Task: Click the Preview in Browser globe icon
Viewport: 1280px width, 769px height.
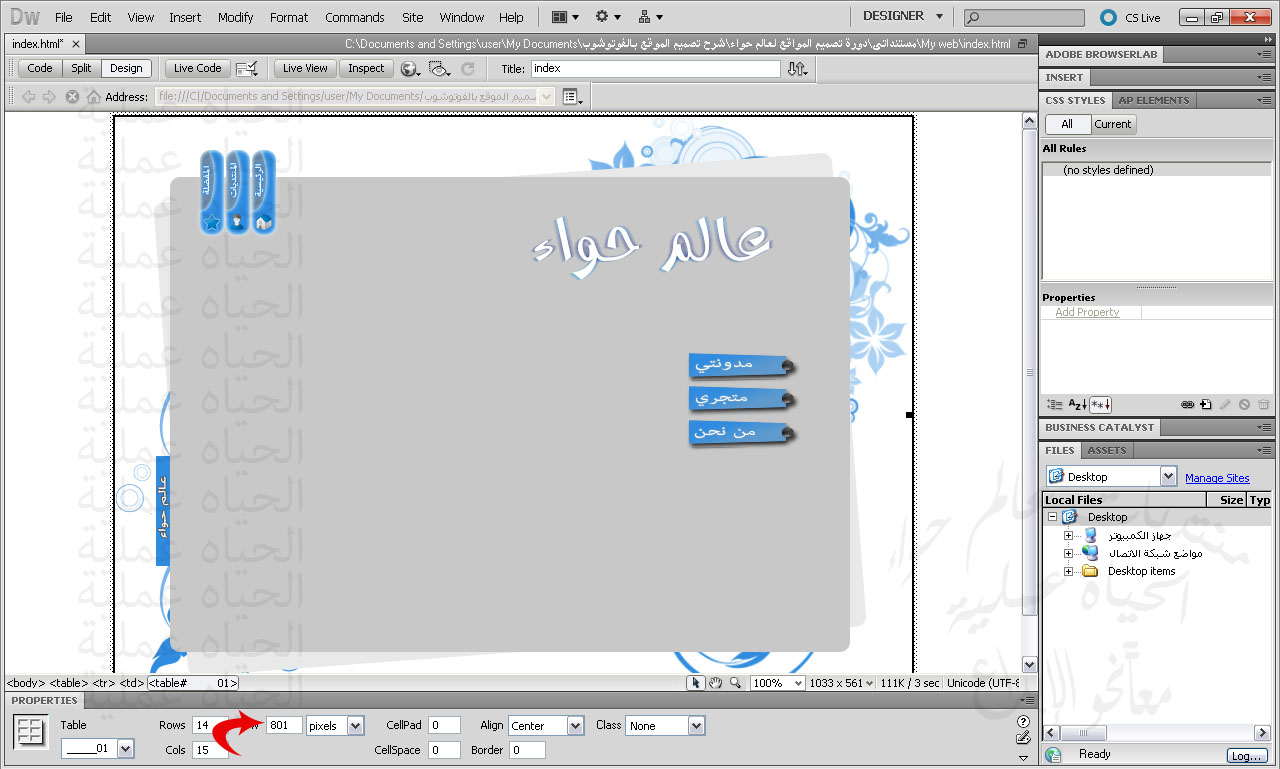Action: [x=408, y=69]
